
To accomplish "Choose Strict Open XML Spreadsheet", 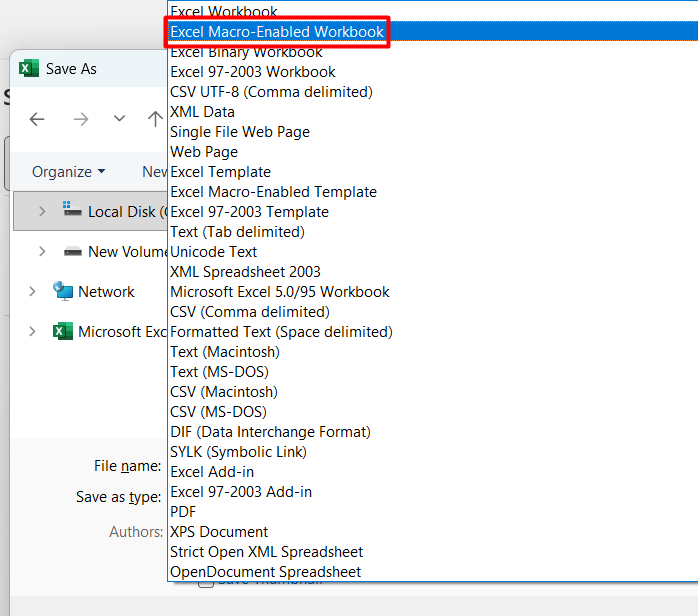I will (433, 552).
